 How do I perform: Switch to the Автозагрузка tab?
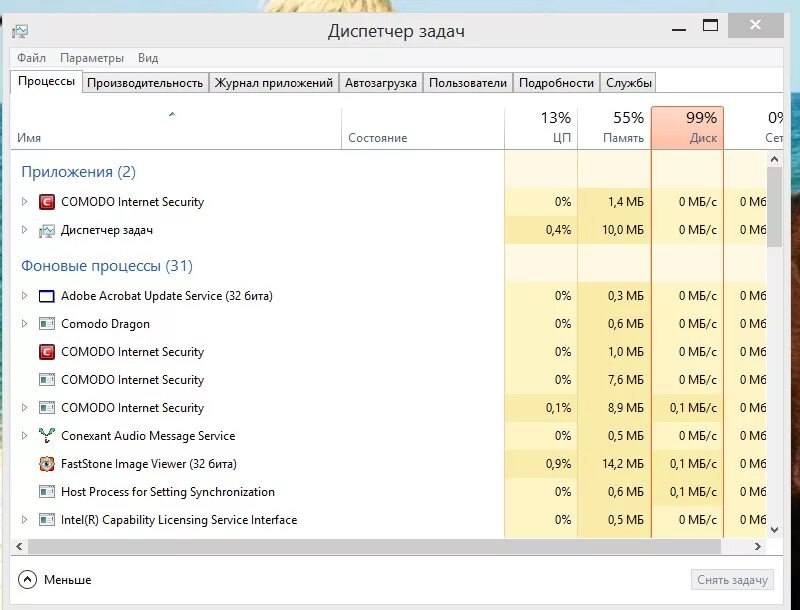(381, 83)
